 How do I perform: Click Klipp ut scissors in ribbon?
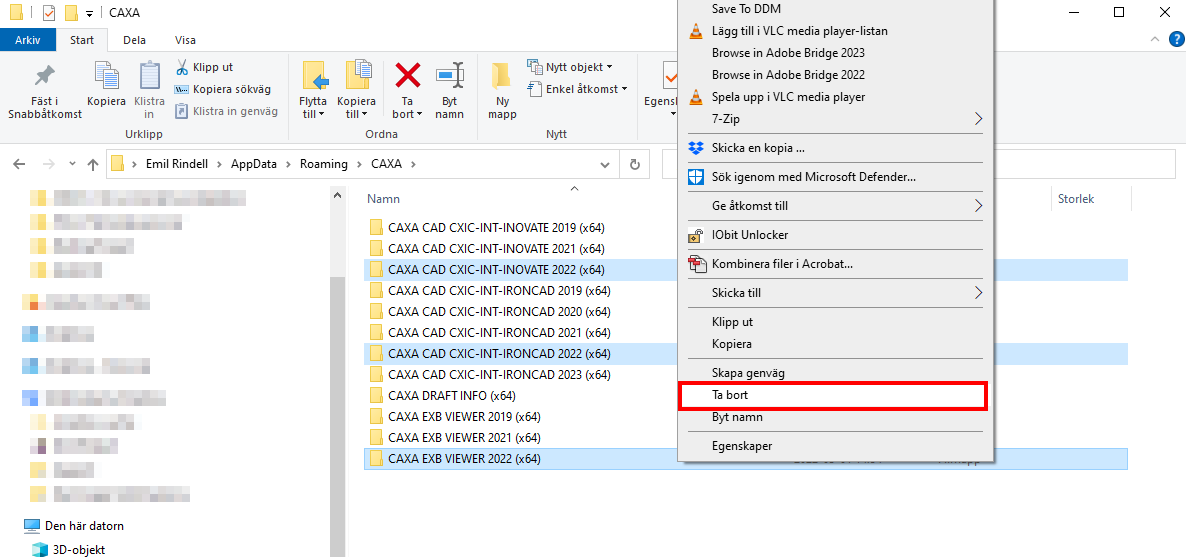204,67
